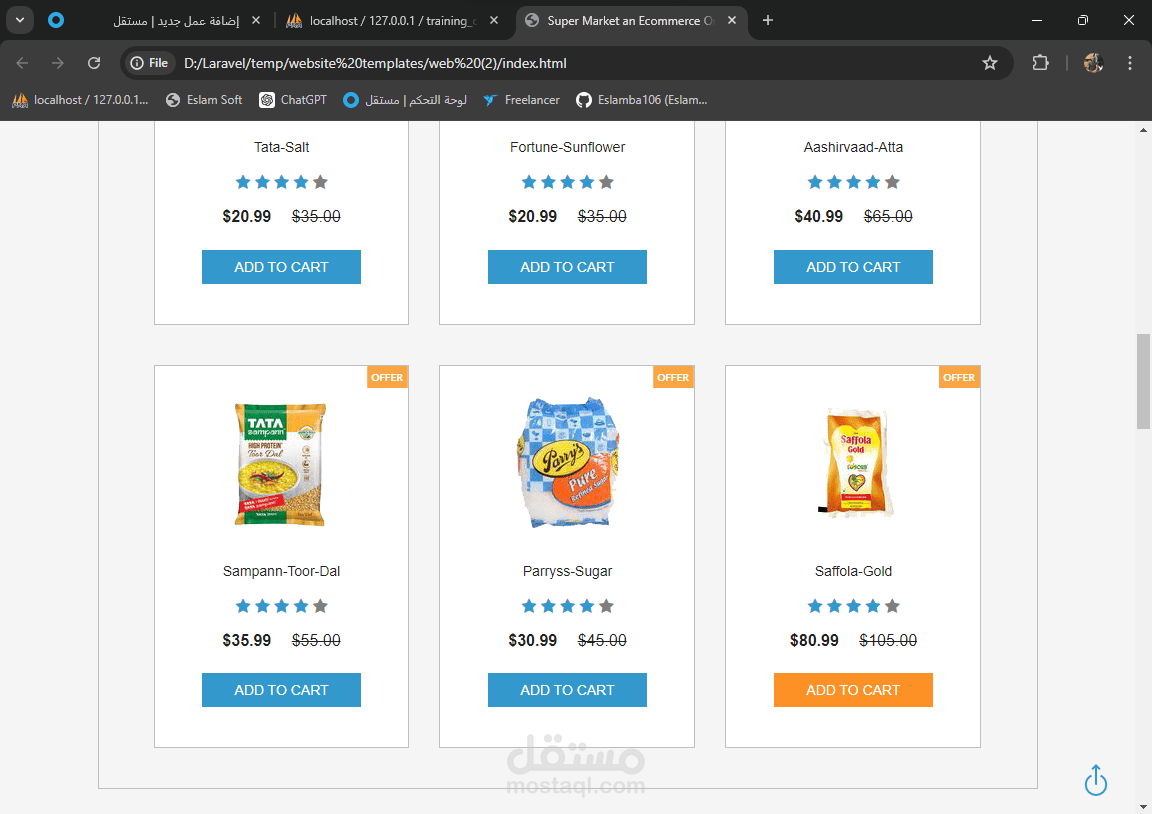The width and height of the screenshot is (1152, 814).
Task: Click the Tata-Salt star rating
Action: pos(281,182)
